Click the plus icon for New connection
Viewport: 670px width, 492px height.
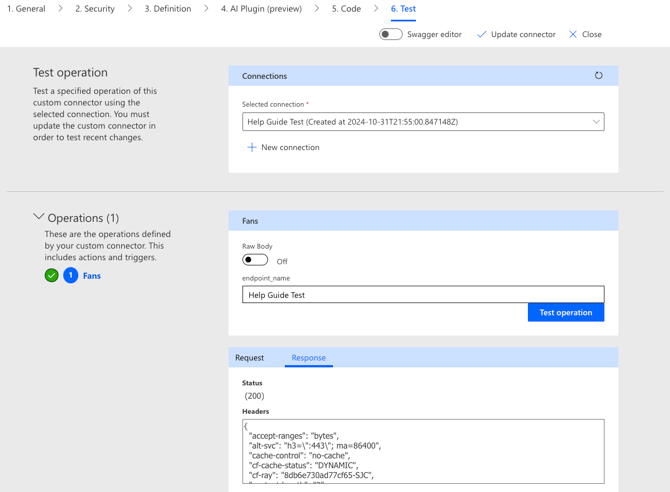click(x=252, y=147)
